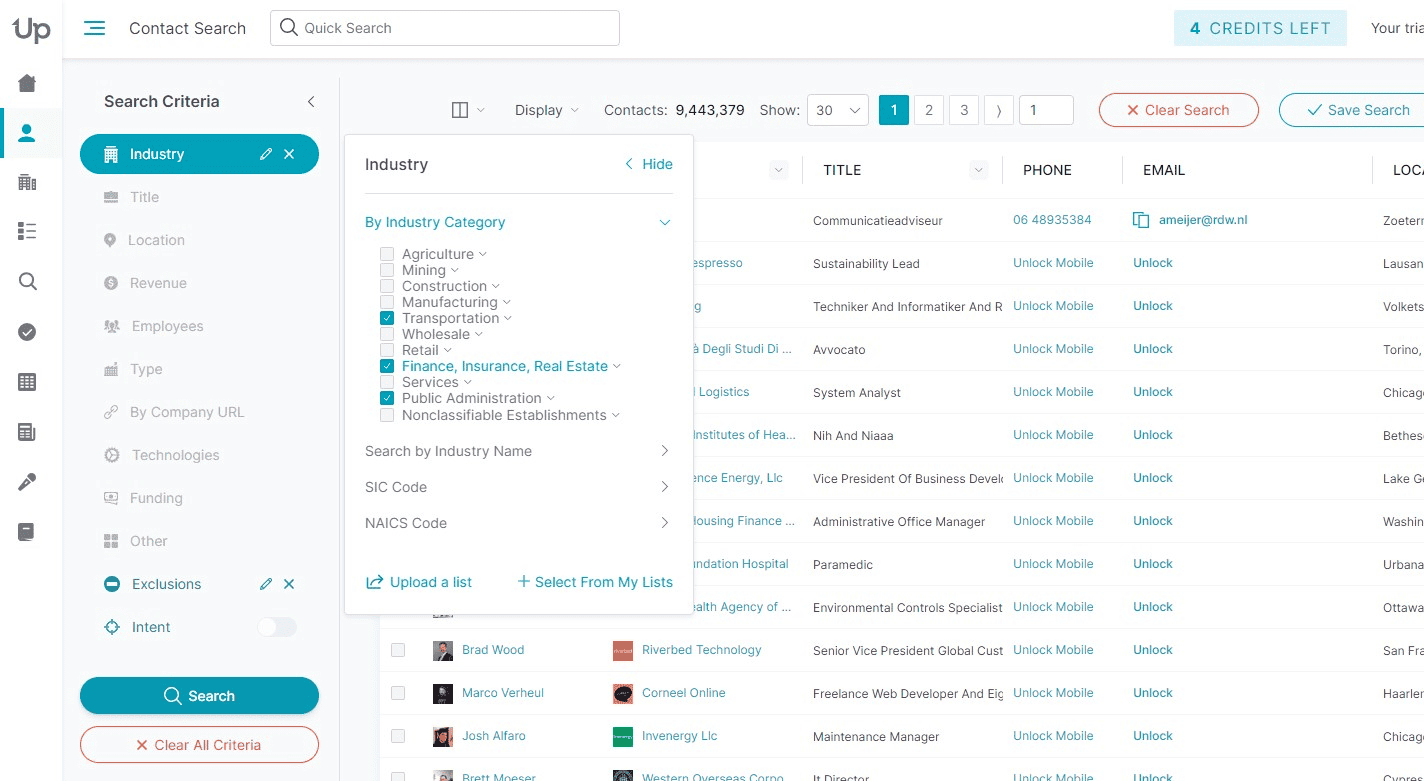Click Clear All Criteria button

[199, 745]
